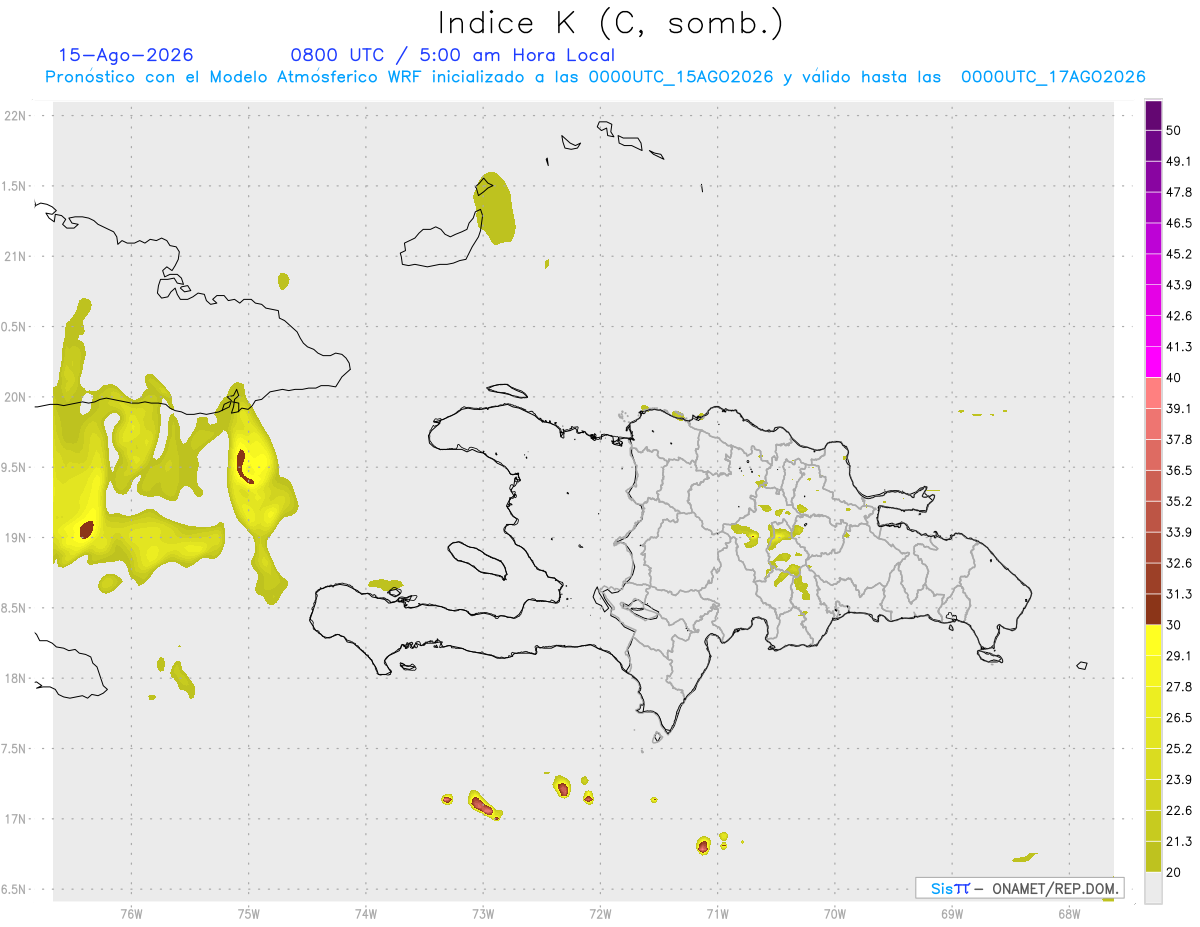Click the legend value 45.2
Image resolution: width=1200 pixels, height=927 pixels.
pyautogui.click(x=1179, y=254)
